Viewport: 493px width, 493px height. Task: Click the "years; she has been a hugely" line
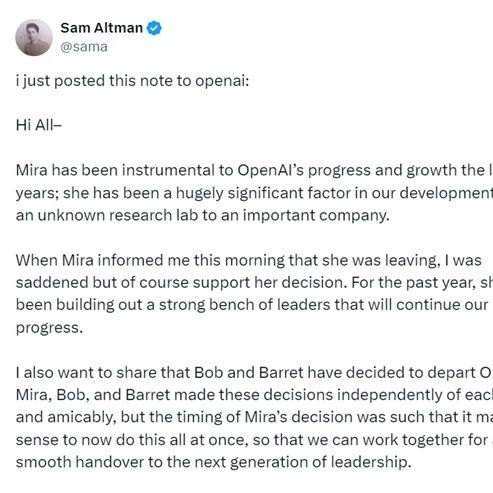click(254, 193)
